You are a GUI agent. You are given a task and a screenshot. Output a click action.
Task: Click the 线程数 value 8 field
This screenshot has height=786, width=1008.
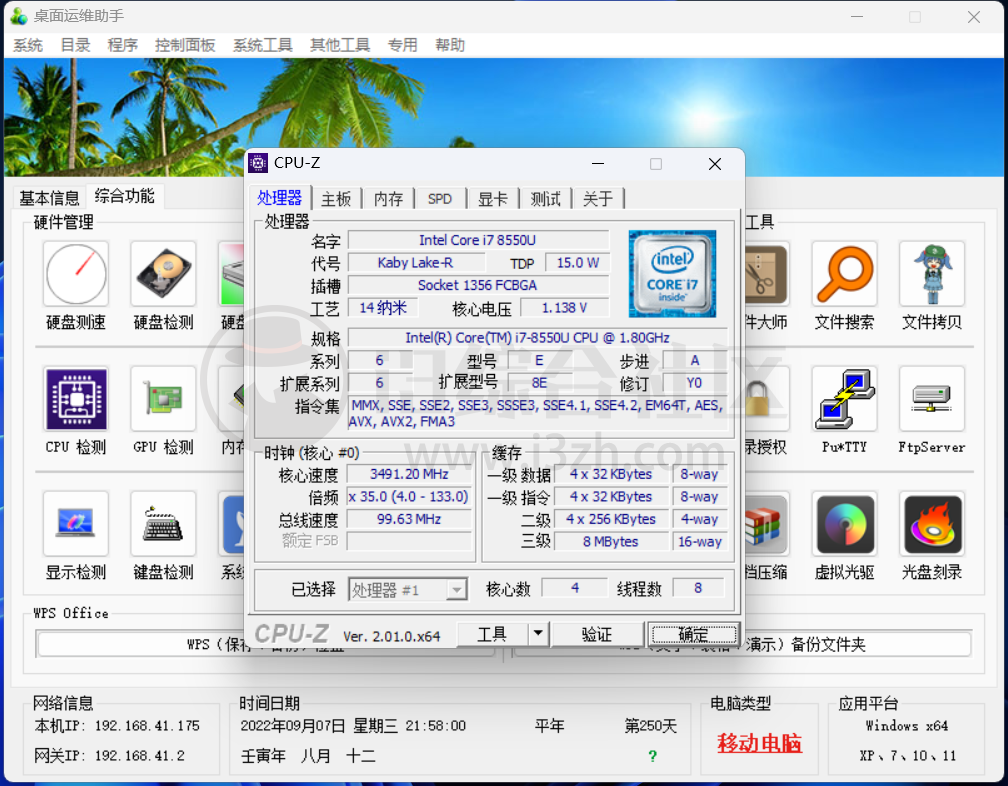[x=698, y=587]
